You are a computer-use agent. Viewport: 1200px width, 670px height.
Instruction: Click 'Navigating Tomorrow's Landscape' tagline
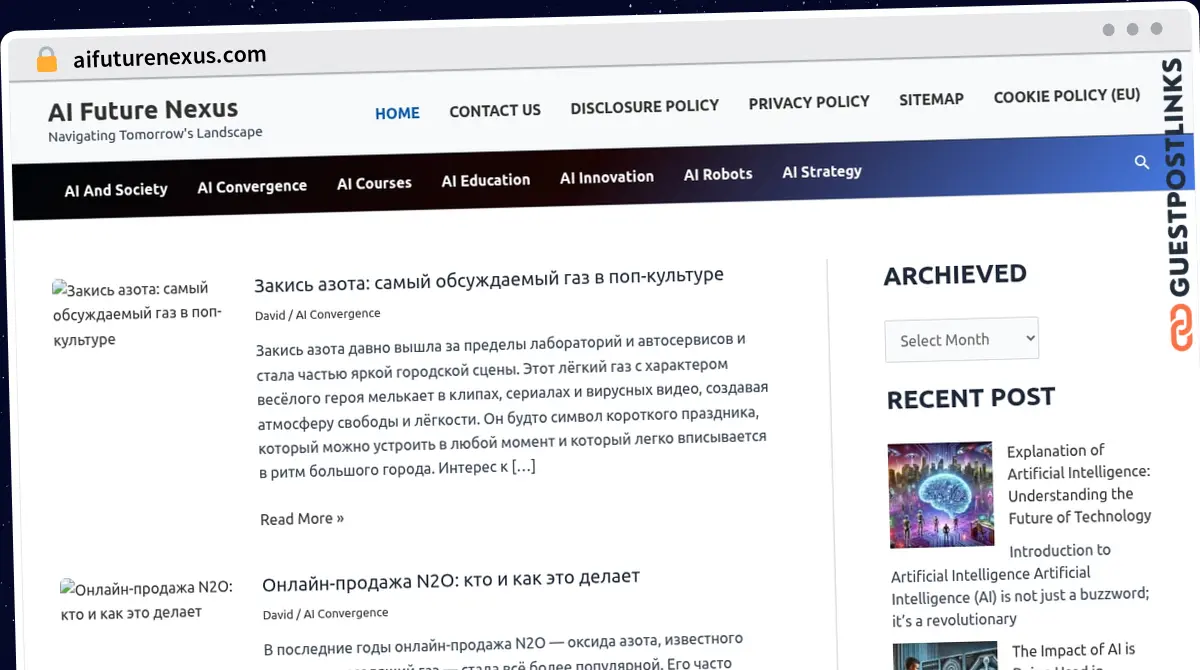coord(155,133)
